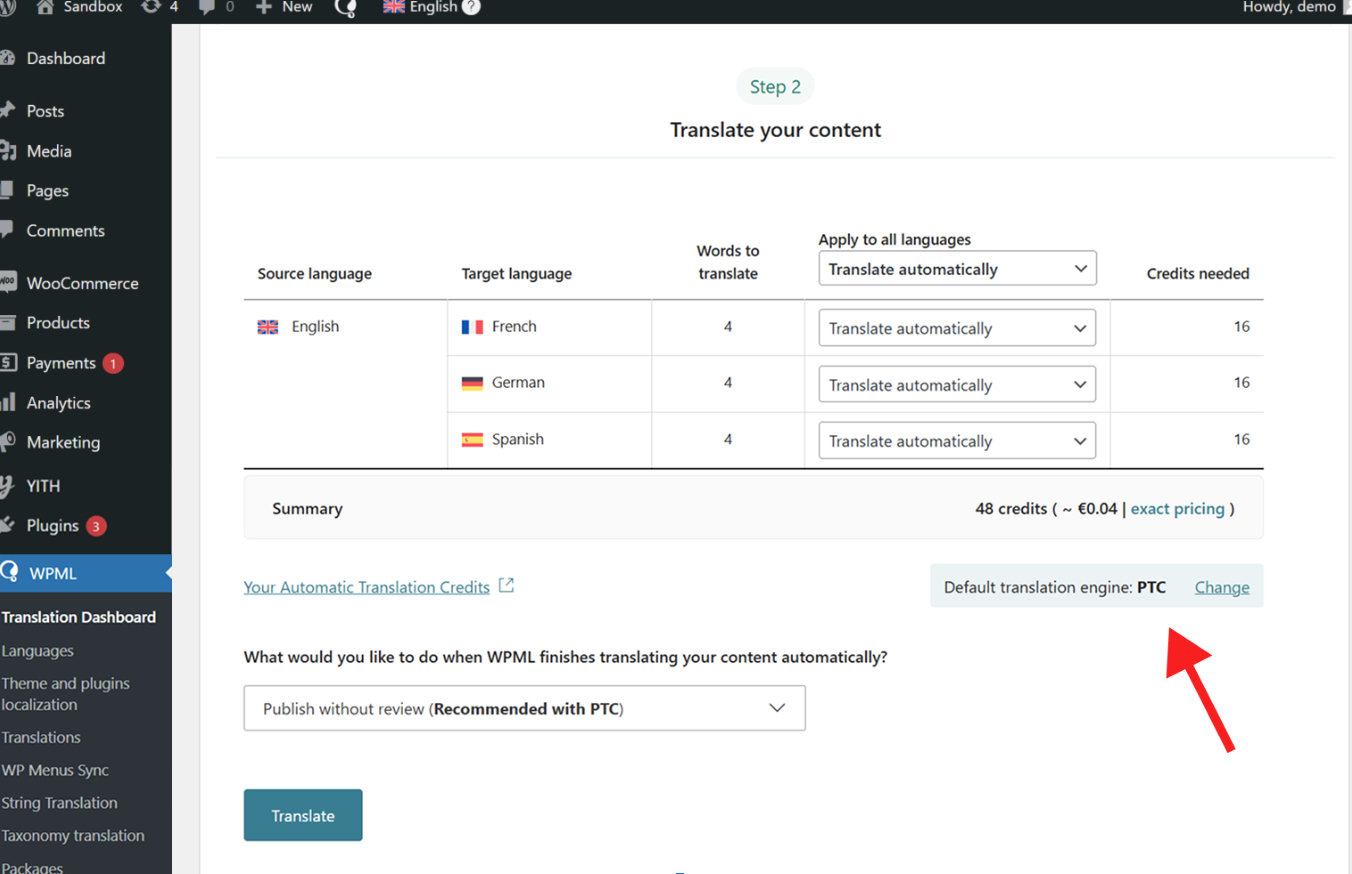
Task: Click the French credits needed value 16
Action: tap(1241, 327)
